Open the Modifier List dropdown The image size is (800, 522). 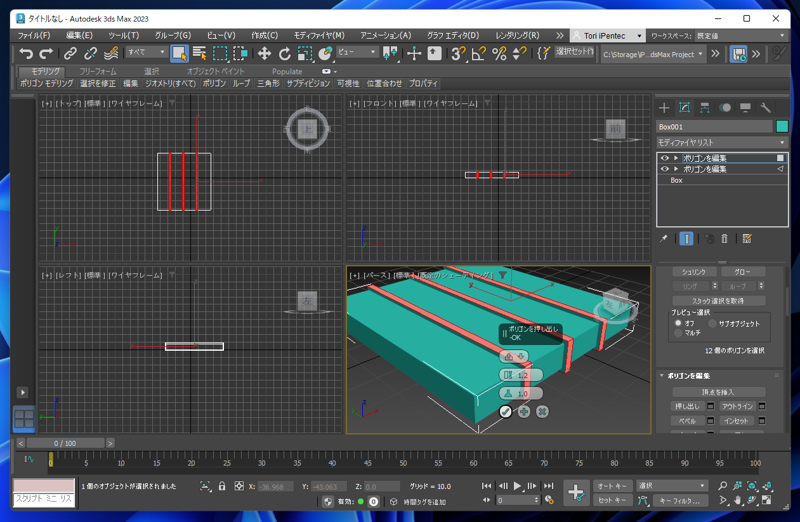click(721, 142)
